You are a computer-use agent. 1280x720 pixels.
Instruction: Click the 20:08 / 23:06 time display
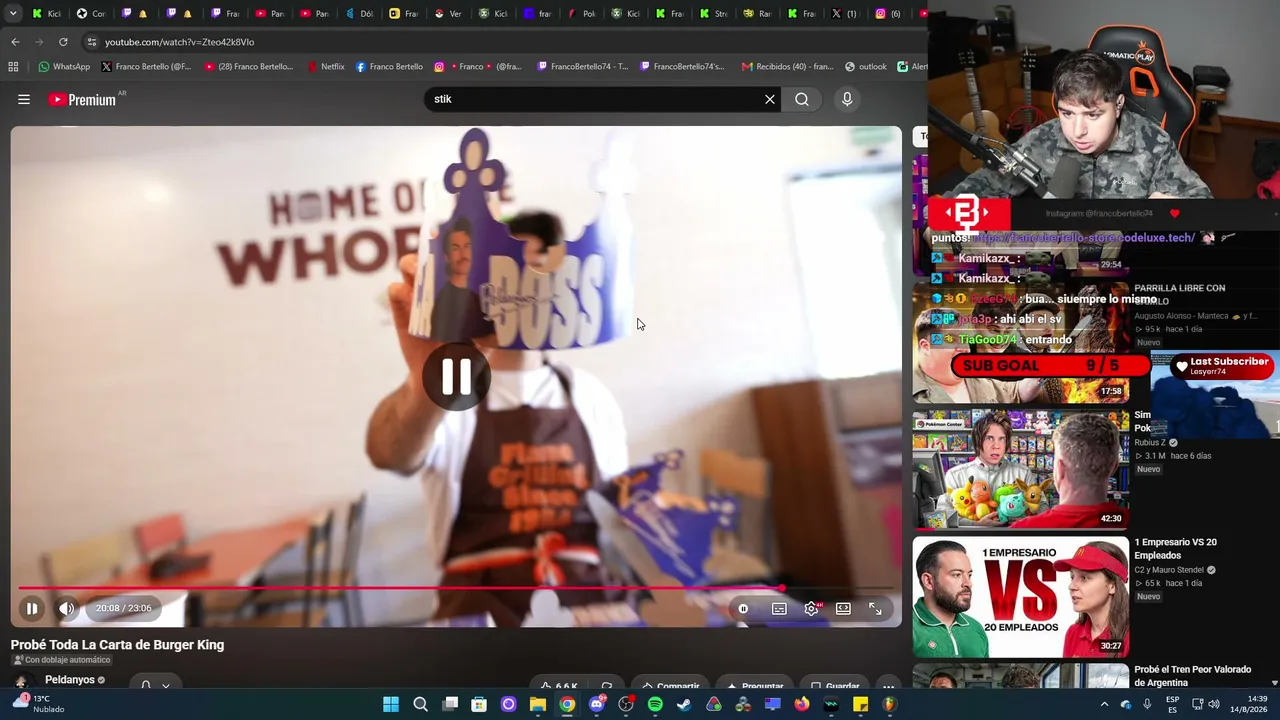coord(124,608)
